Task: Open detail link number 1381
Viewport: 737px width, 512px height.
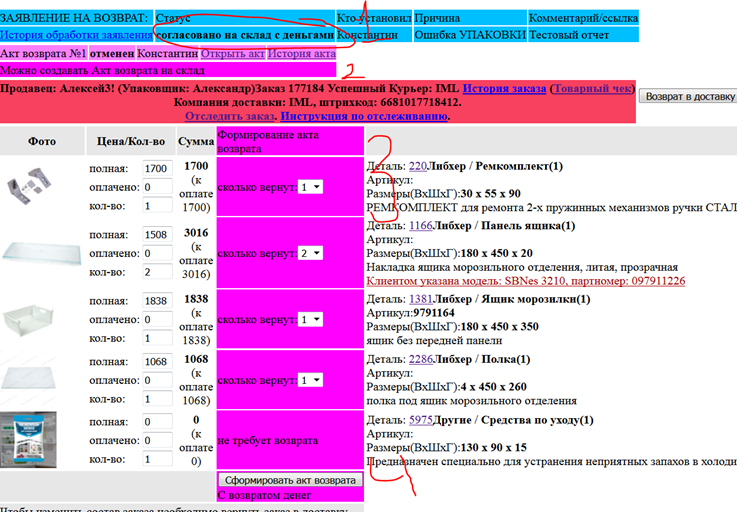Action: pos(420,299)
